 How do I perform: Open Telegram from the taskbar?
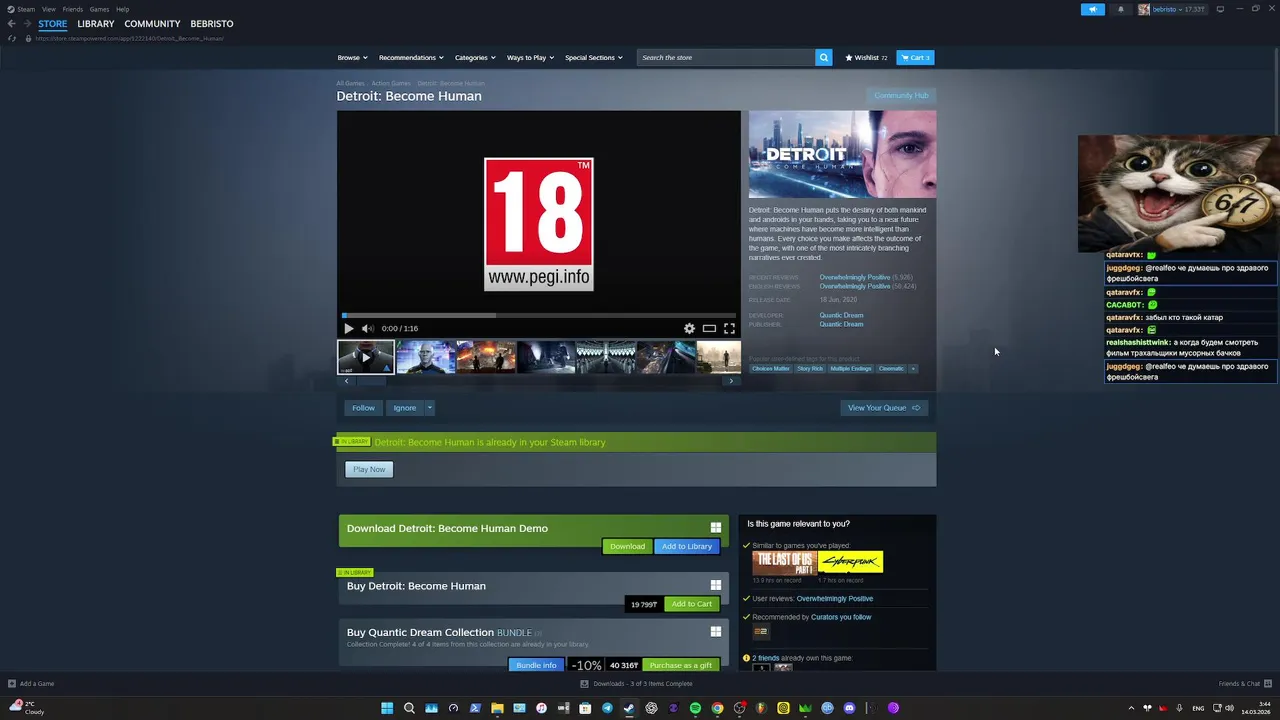click(607, 708)
